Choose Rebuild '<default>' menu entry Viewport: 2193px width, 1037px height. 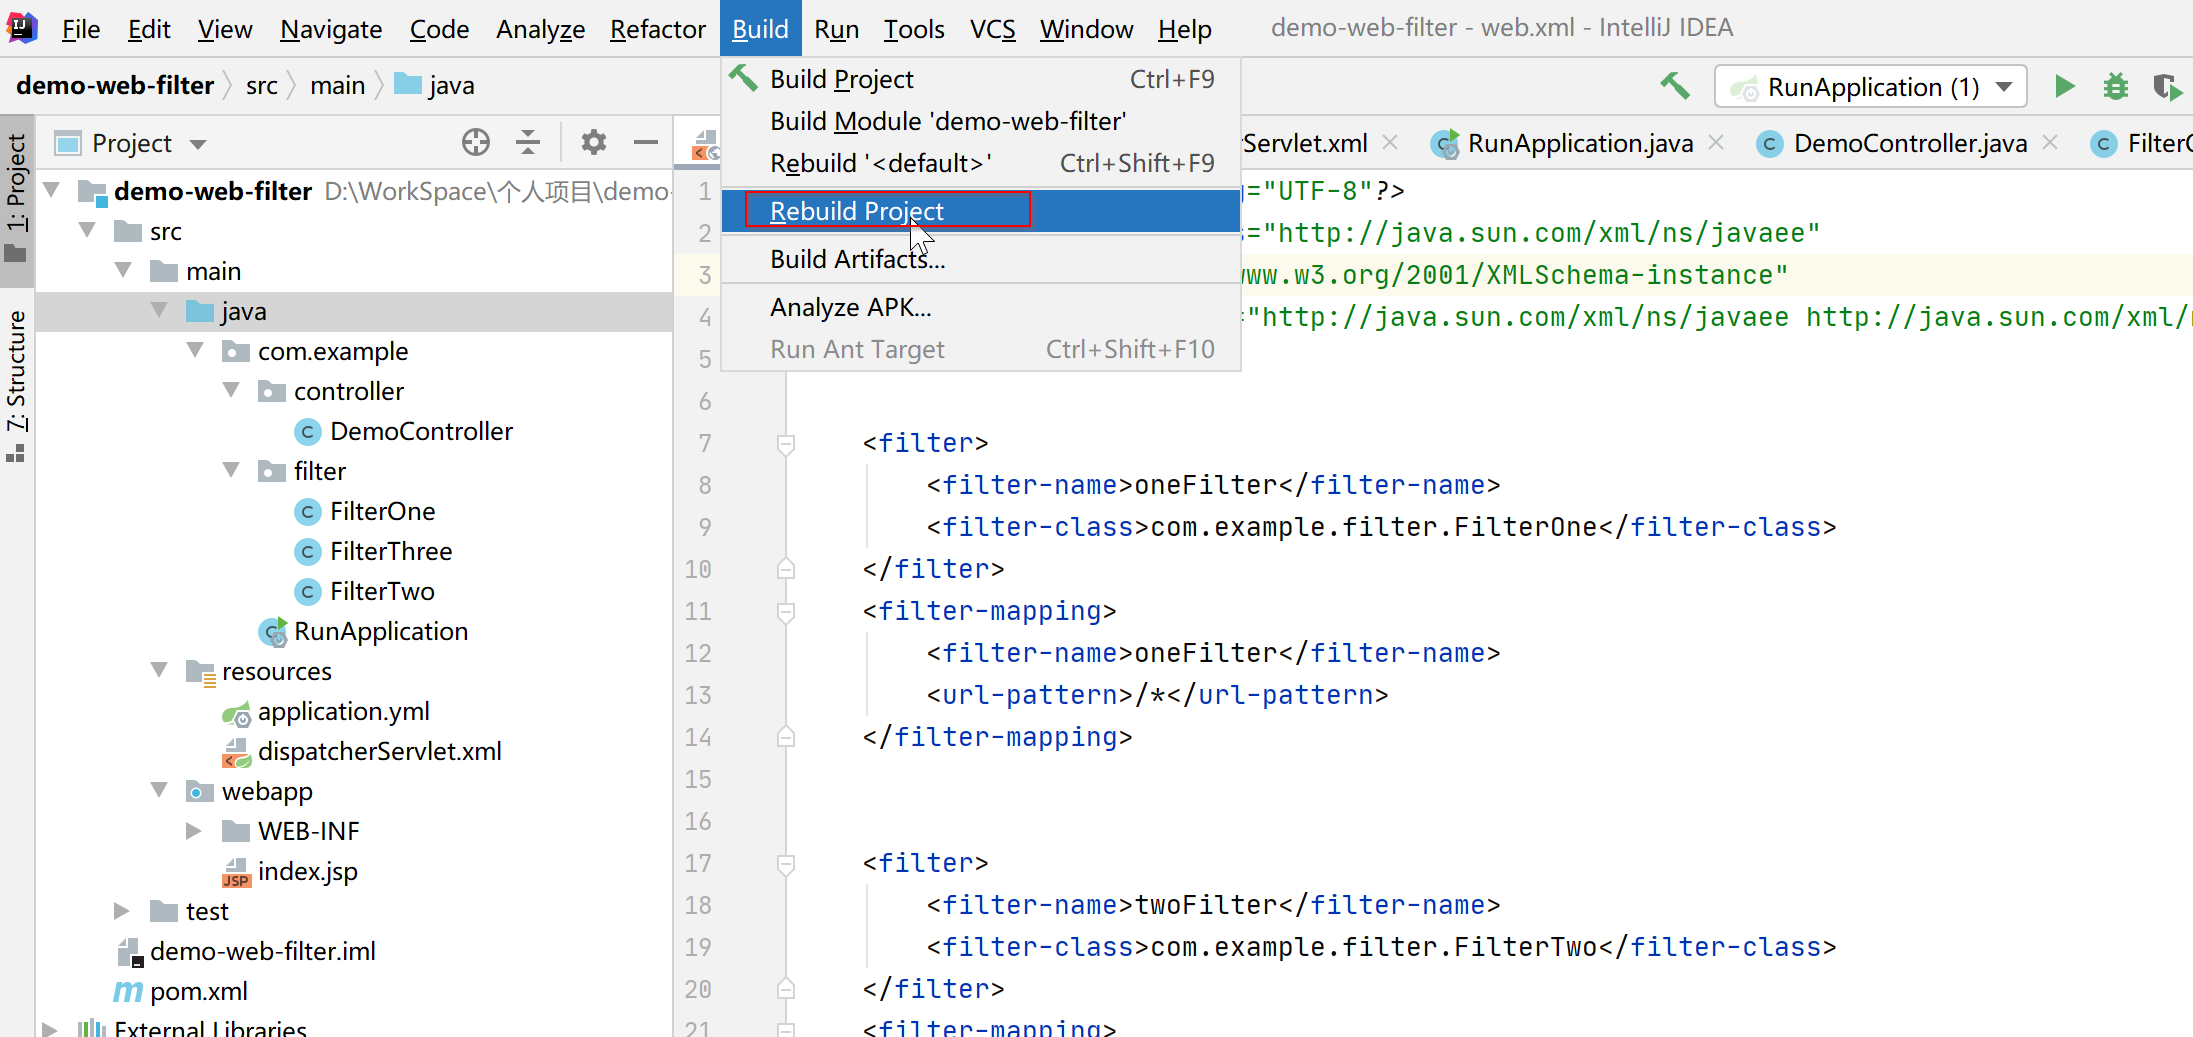(x=980, y=163)
